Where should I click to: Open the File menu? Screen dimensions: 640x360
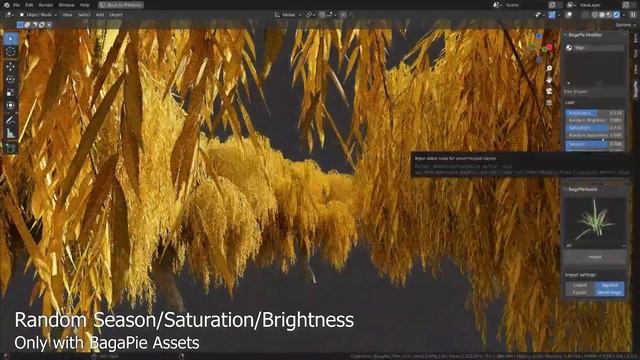(16, 5)
